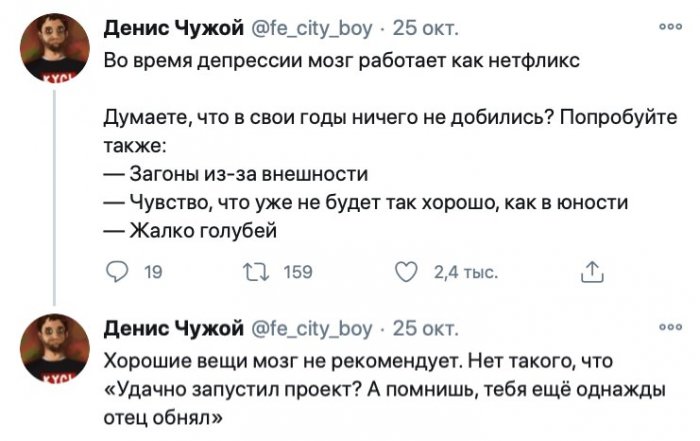Open more options on second tweet

tap(663, 326)
